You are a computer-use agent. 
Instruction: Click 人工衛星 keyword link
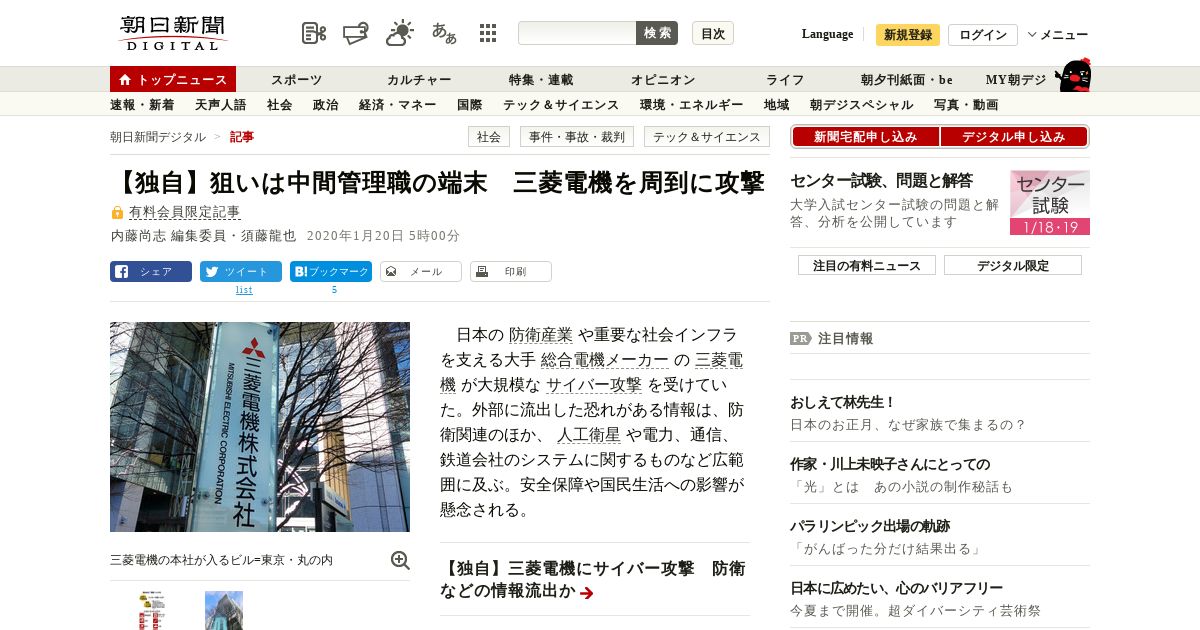589,435
